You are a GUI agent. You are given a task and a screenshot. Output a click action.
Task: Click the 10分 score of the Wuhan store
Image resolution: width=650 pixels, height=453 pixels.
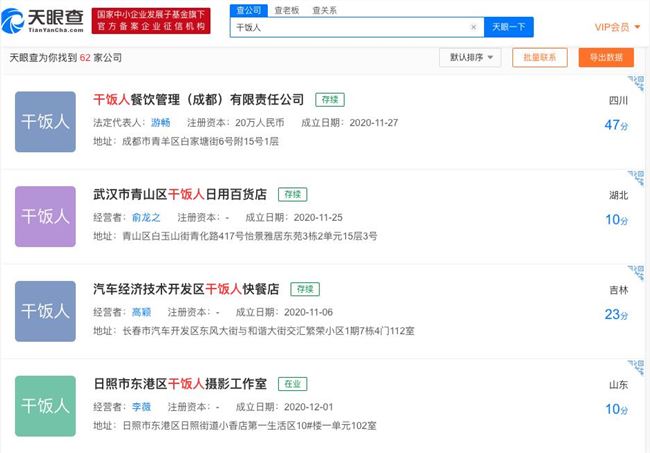616,220
